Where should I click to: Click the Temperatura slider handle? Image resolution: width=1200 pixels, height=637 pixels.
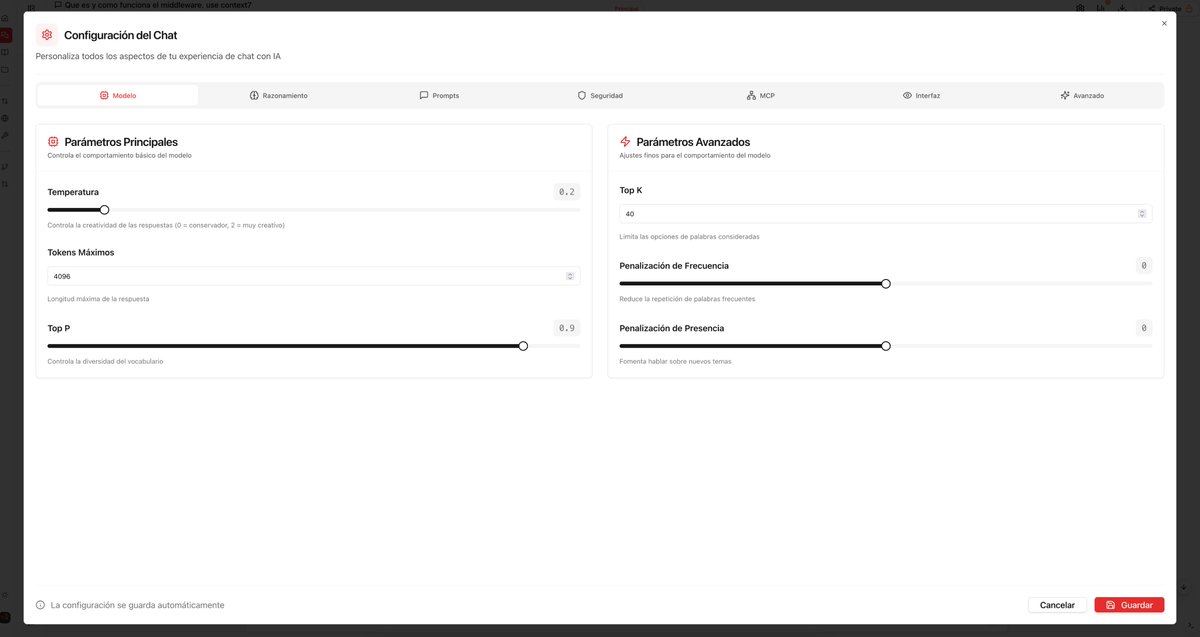coord(104,210)
